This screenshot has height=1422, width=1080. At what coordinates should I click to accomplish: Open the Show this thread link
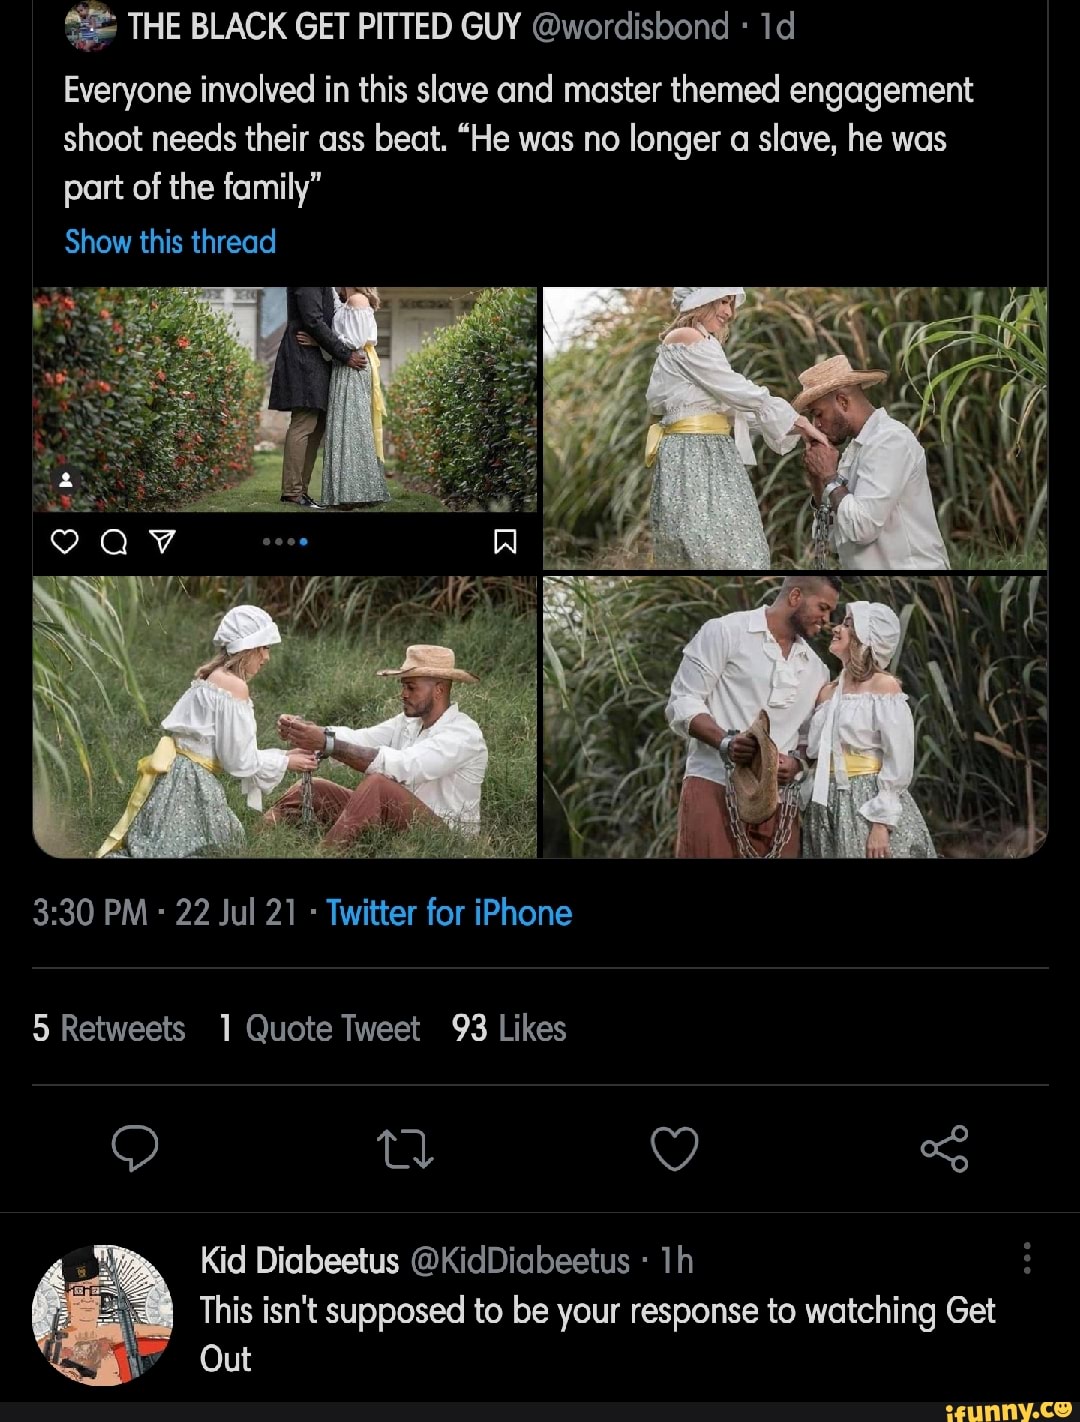[170, 242]
